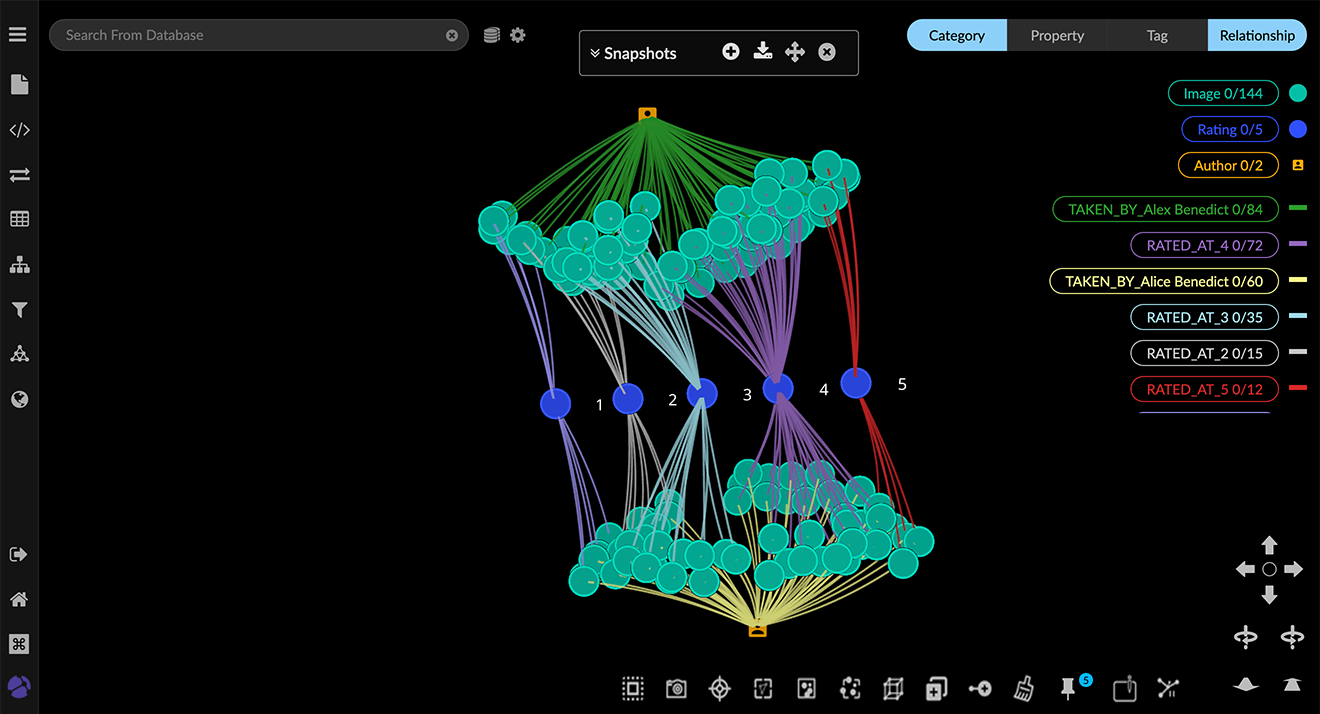Select the RATED_AT_4 relationship label

click(1204, 245)
